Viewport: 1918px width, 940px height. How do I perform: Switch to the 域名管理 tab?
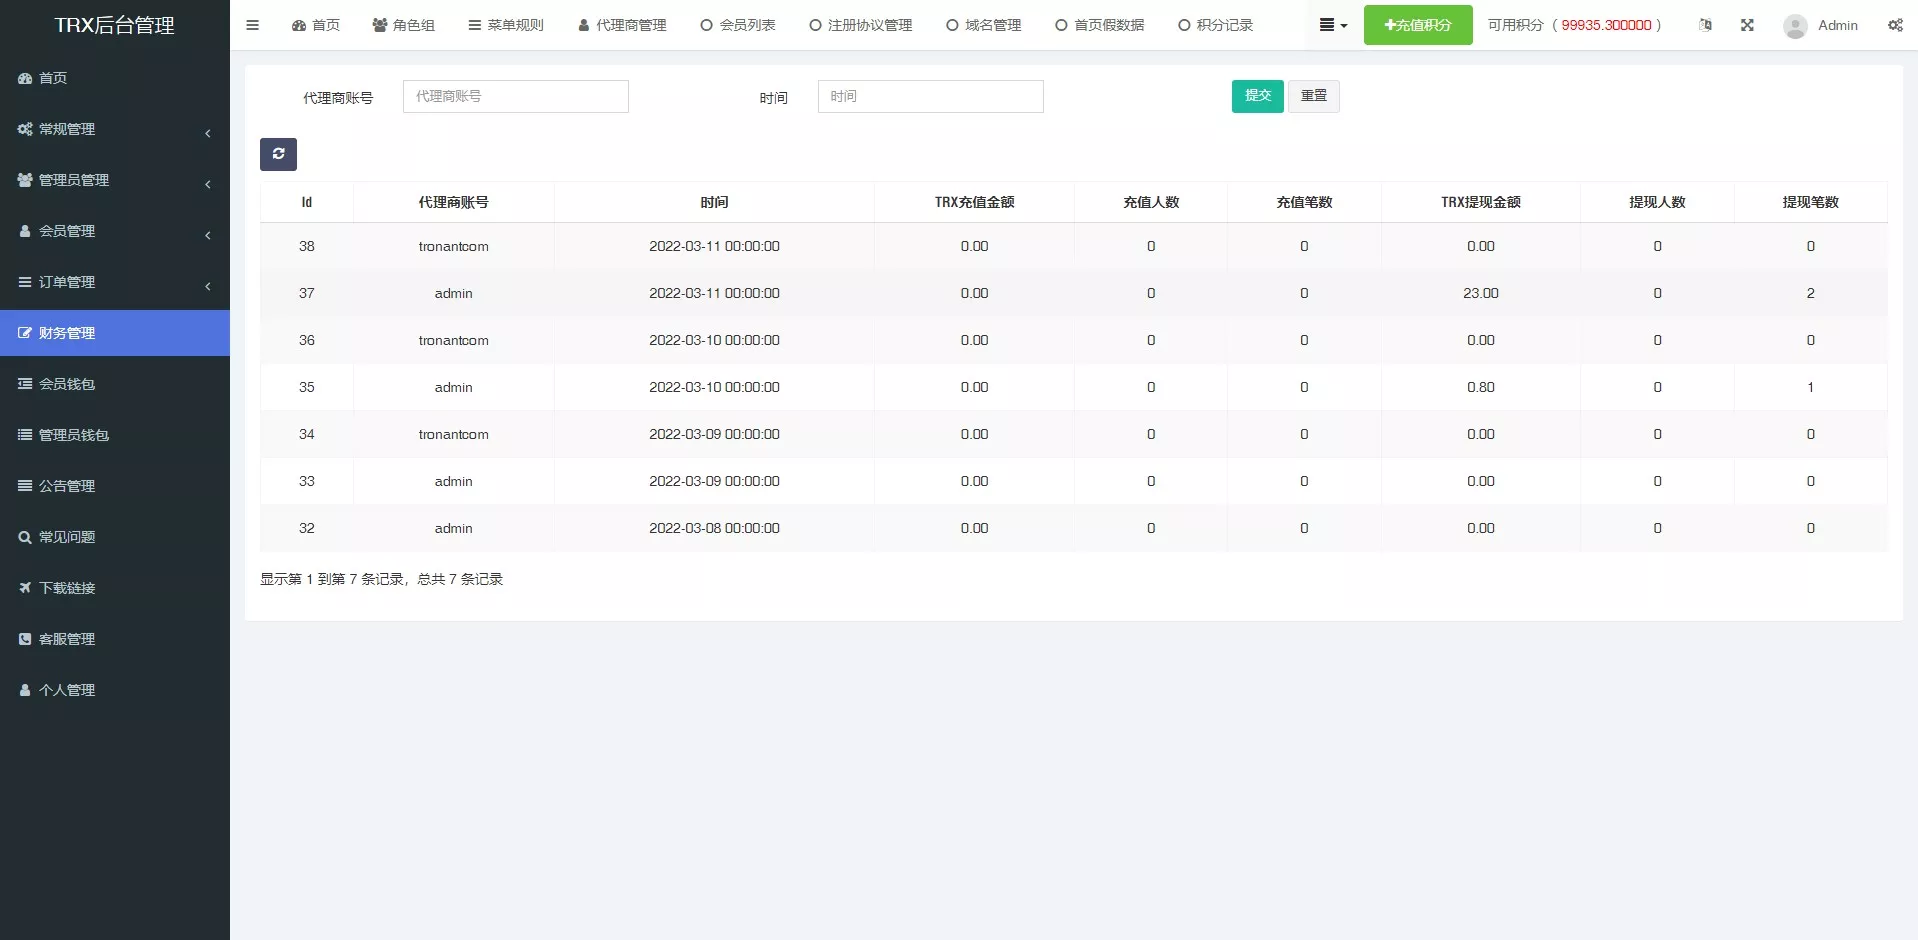(x=984, y=25)
